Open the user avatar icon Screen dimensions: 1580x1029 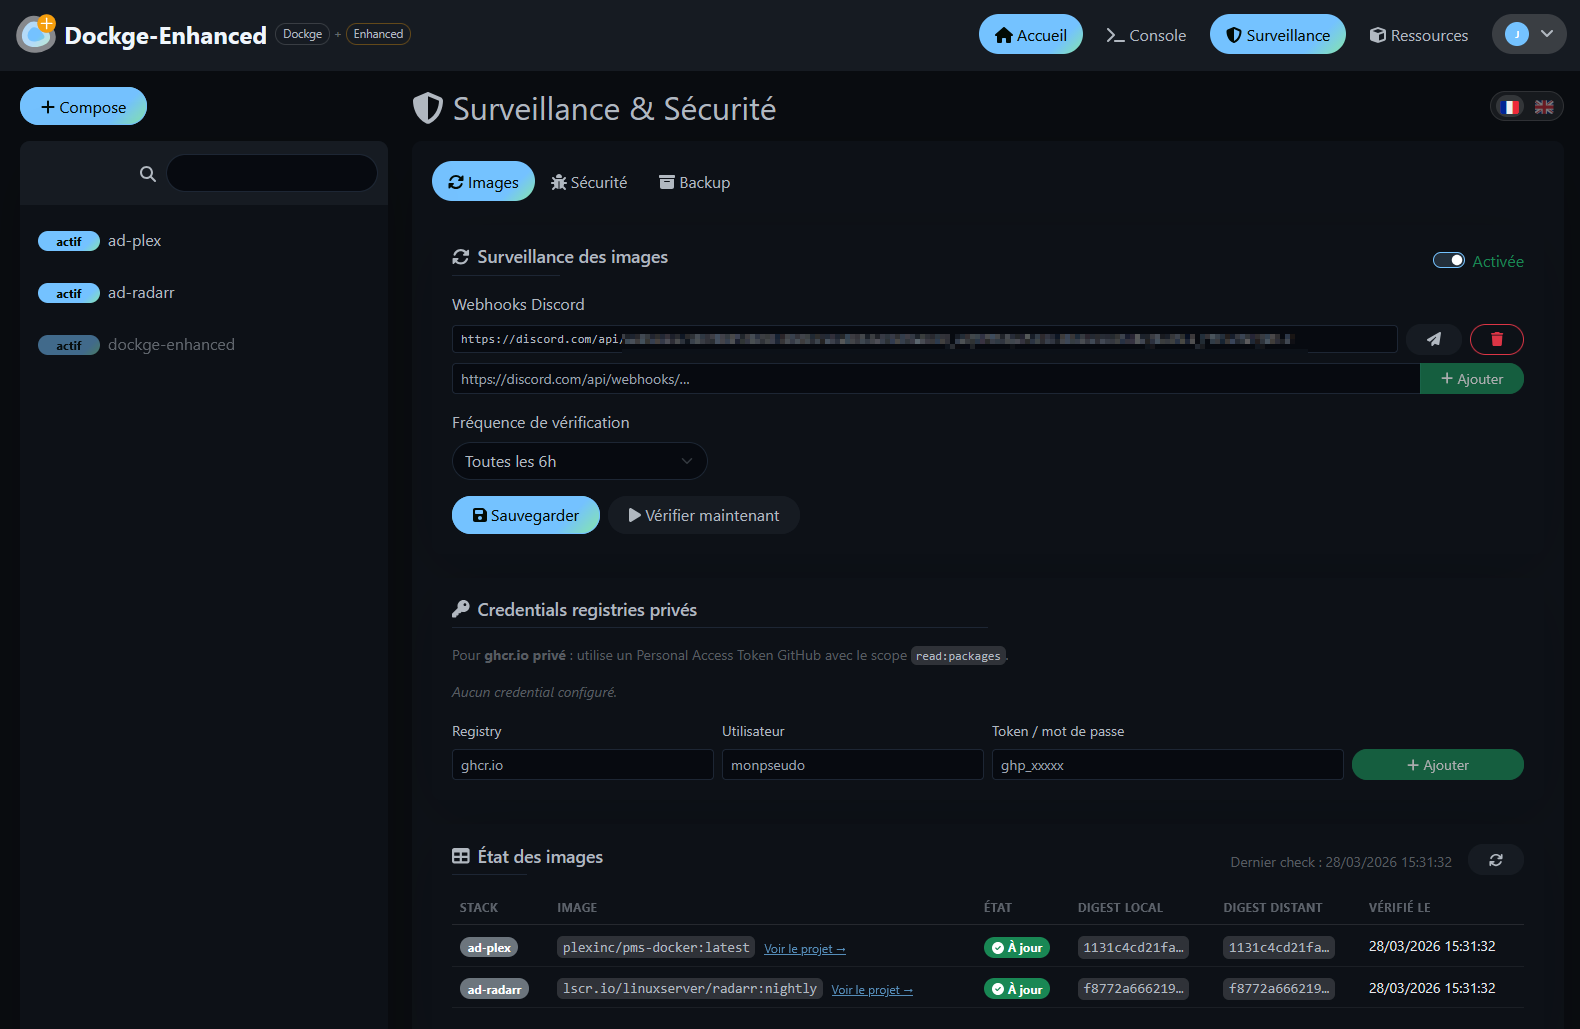[x=1517, y=34]
